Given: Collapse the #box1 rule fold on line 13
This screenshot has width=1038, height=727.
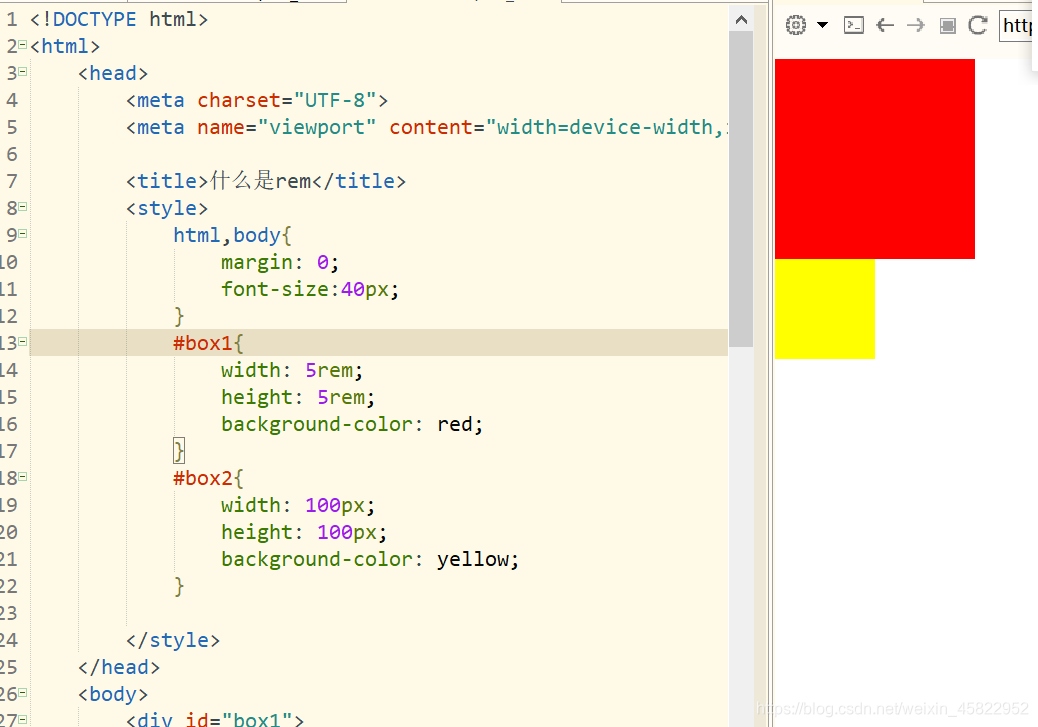Looking at the screenshot, I should pos(23,342).
